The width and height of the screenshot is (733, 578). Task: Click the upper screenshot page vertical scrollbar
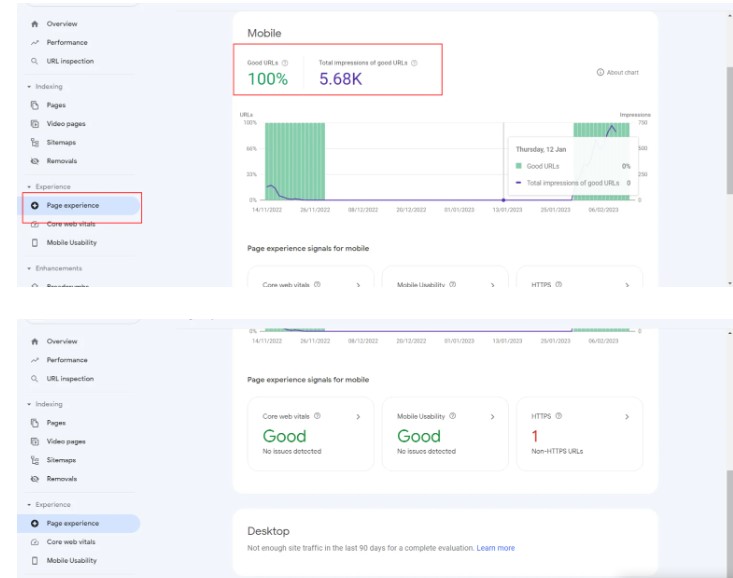point(730,130)
